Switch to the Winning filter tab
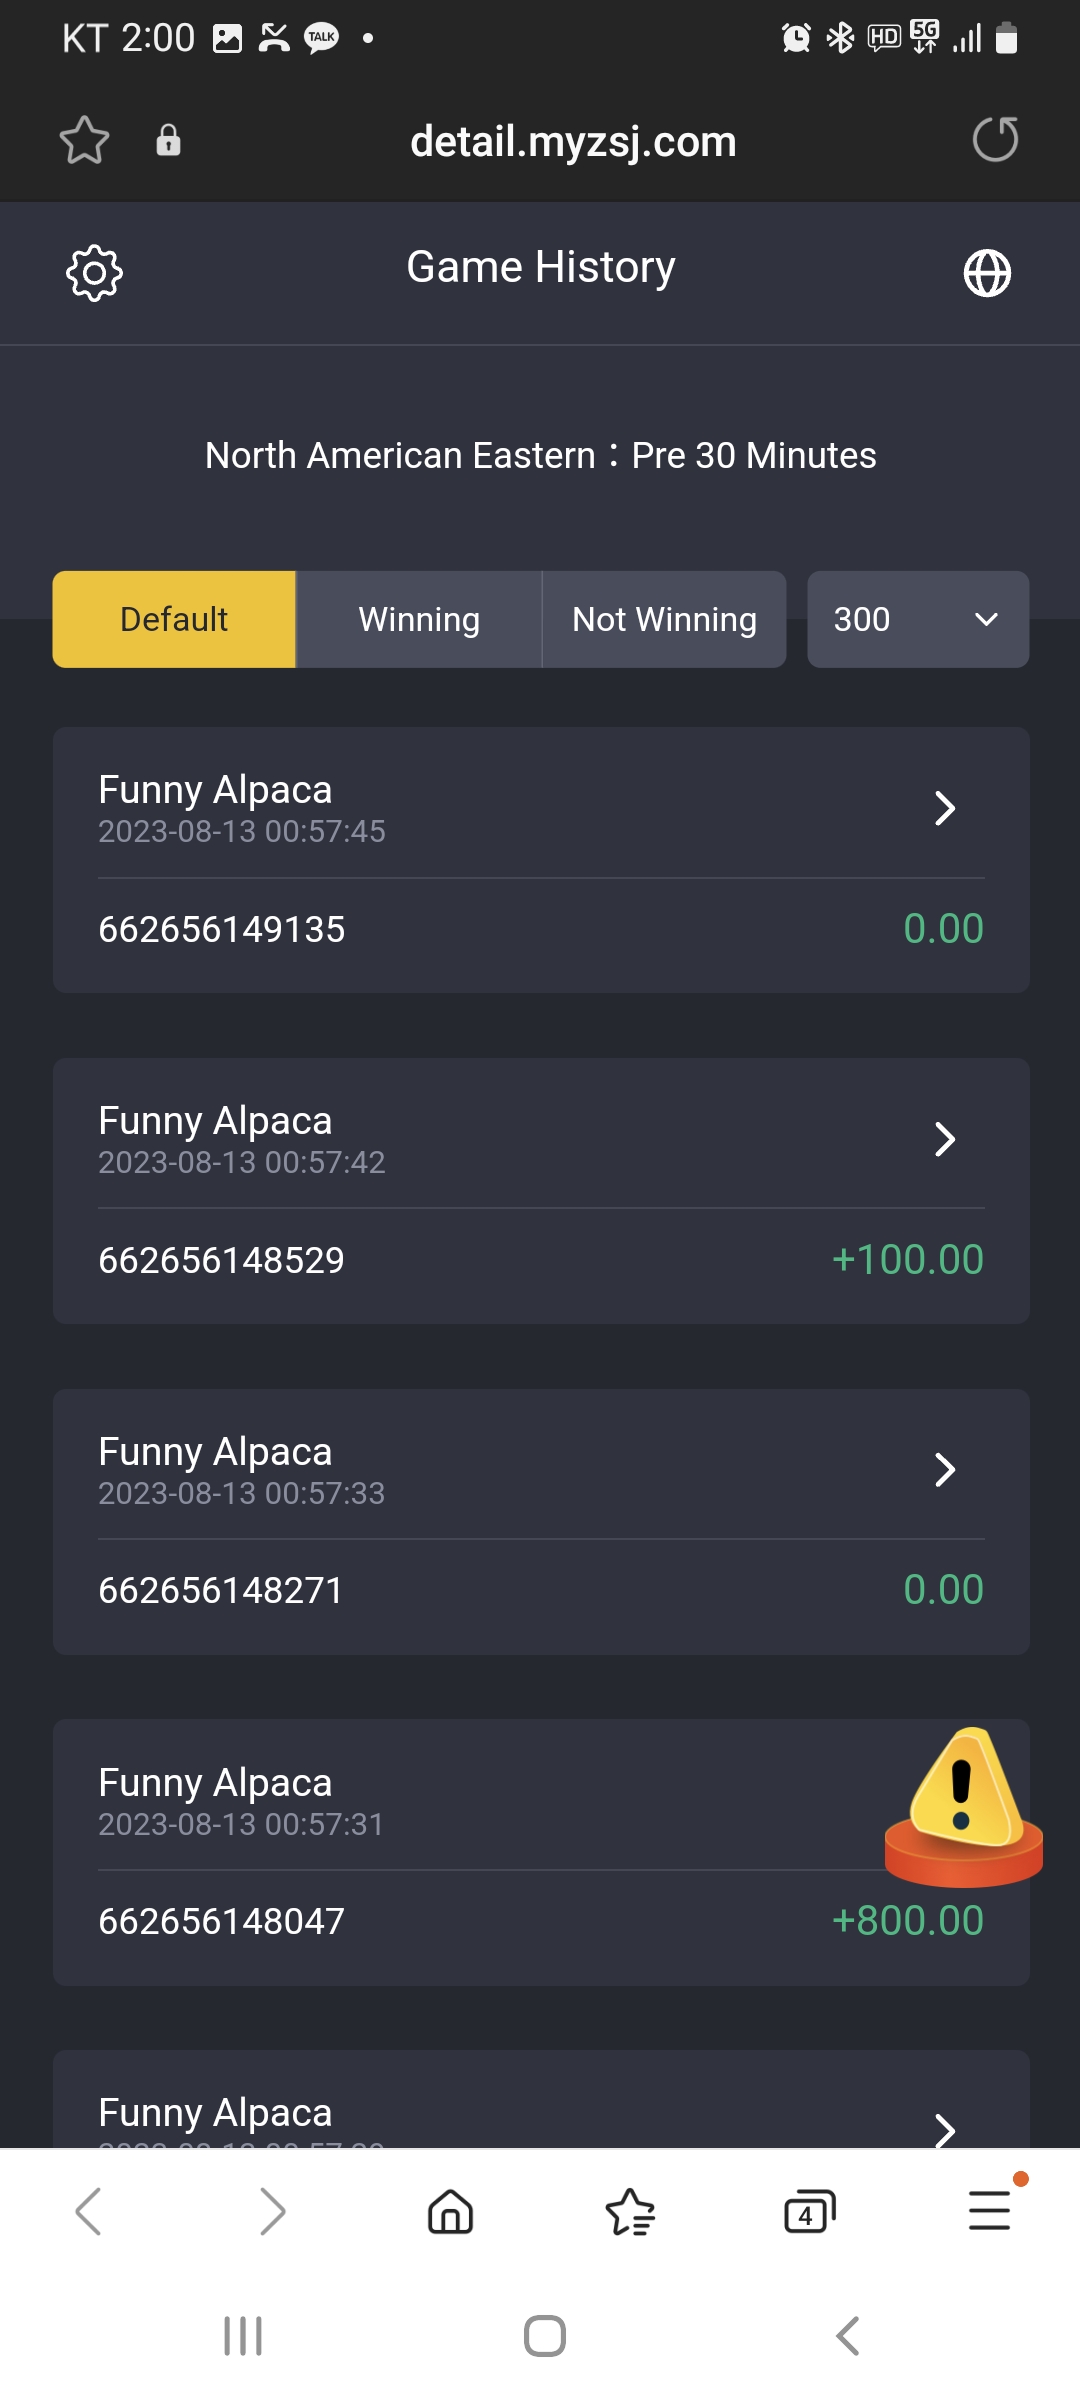1080x2400 pixels. click(x=419, y=619)
